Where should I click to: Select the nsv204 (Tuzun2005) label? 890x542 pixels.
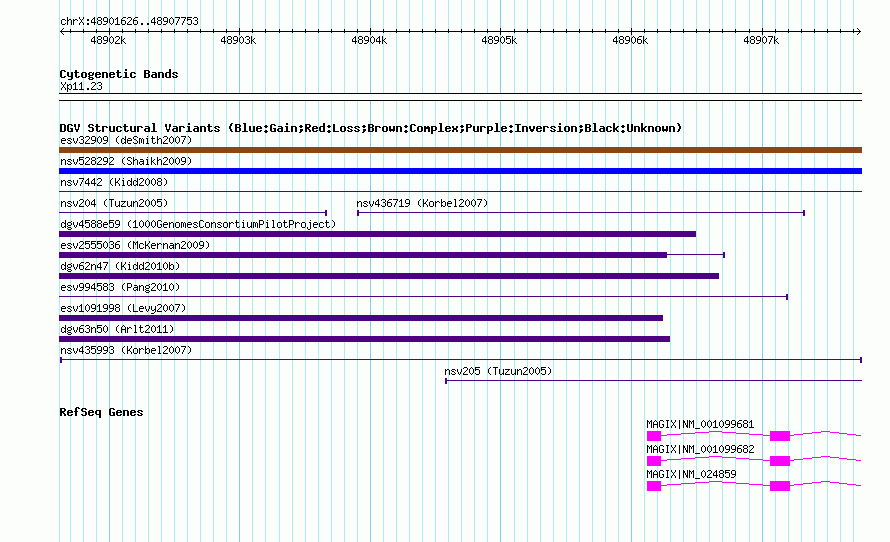[x=114, y=203]
